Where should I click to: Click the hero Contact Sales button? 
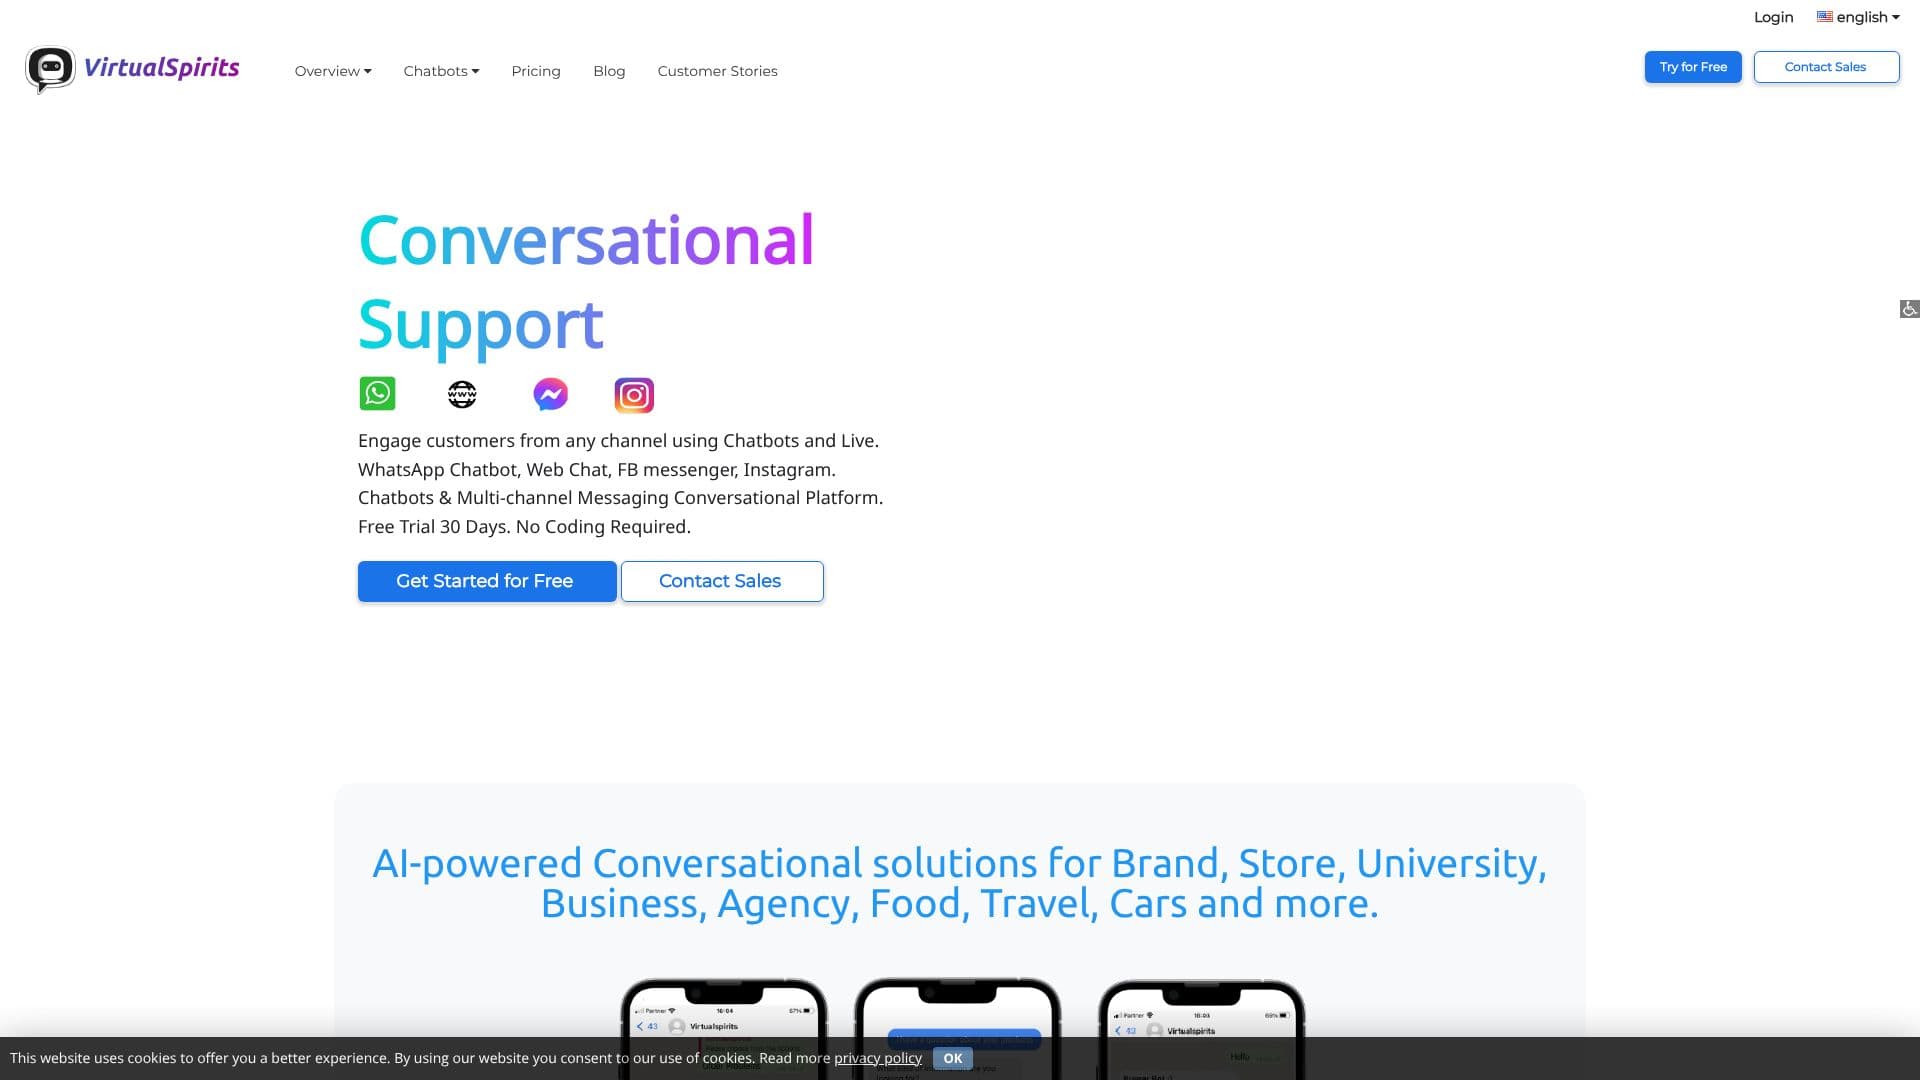722,581
